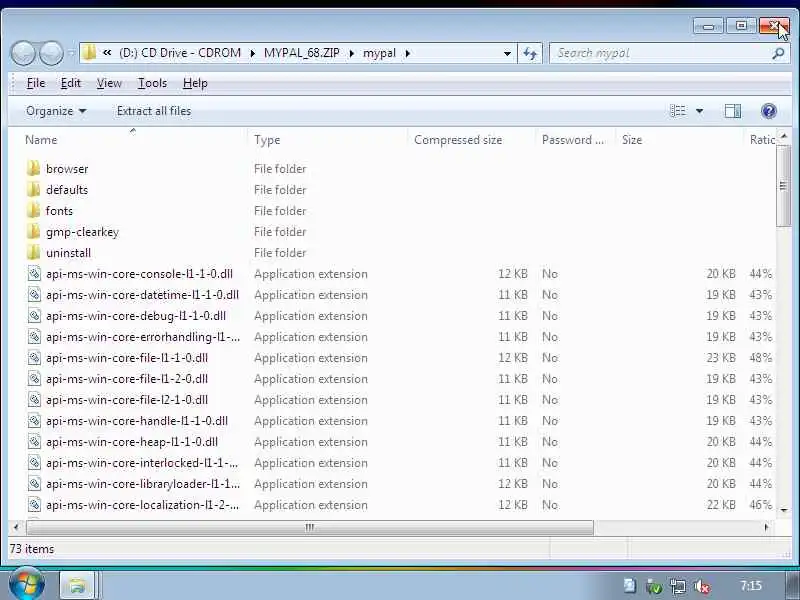Click the search magnifier icon
This screenshot has height=600, width=800.
(778, 53)
